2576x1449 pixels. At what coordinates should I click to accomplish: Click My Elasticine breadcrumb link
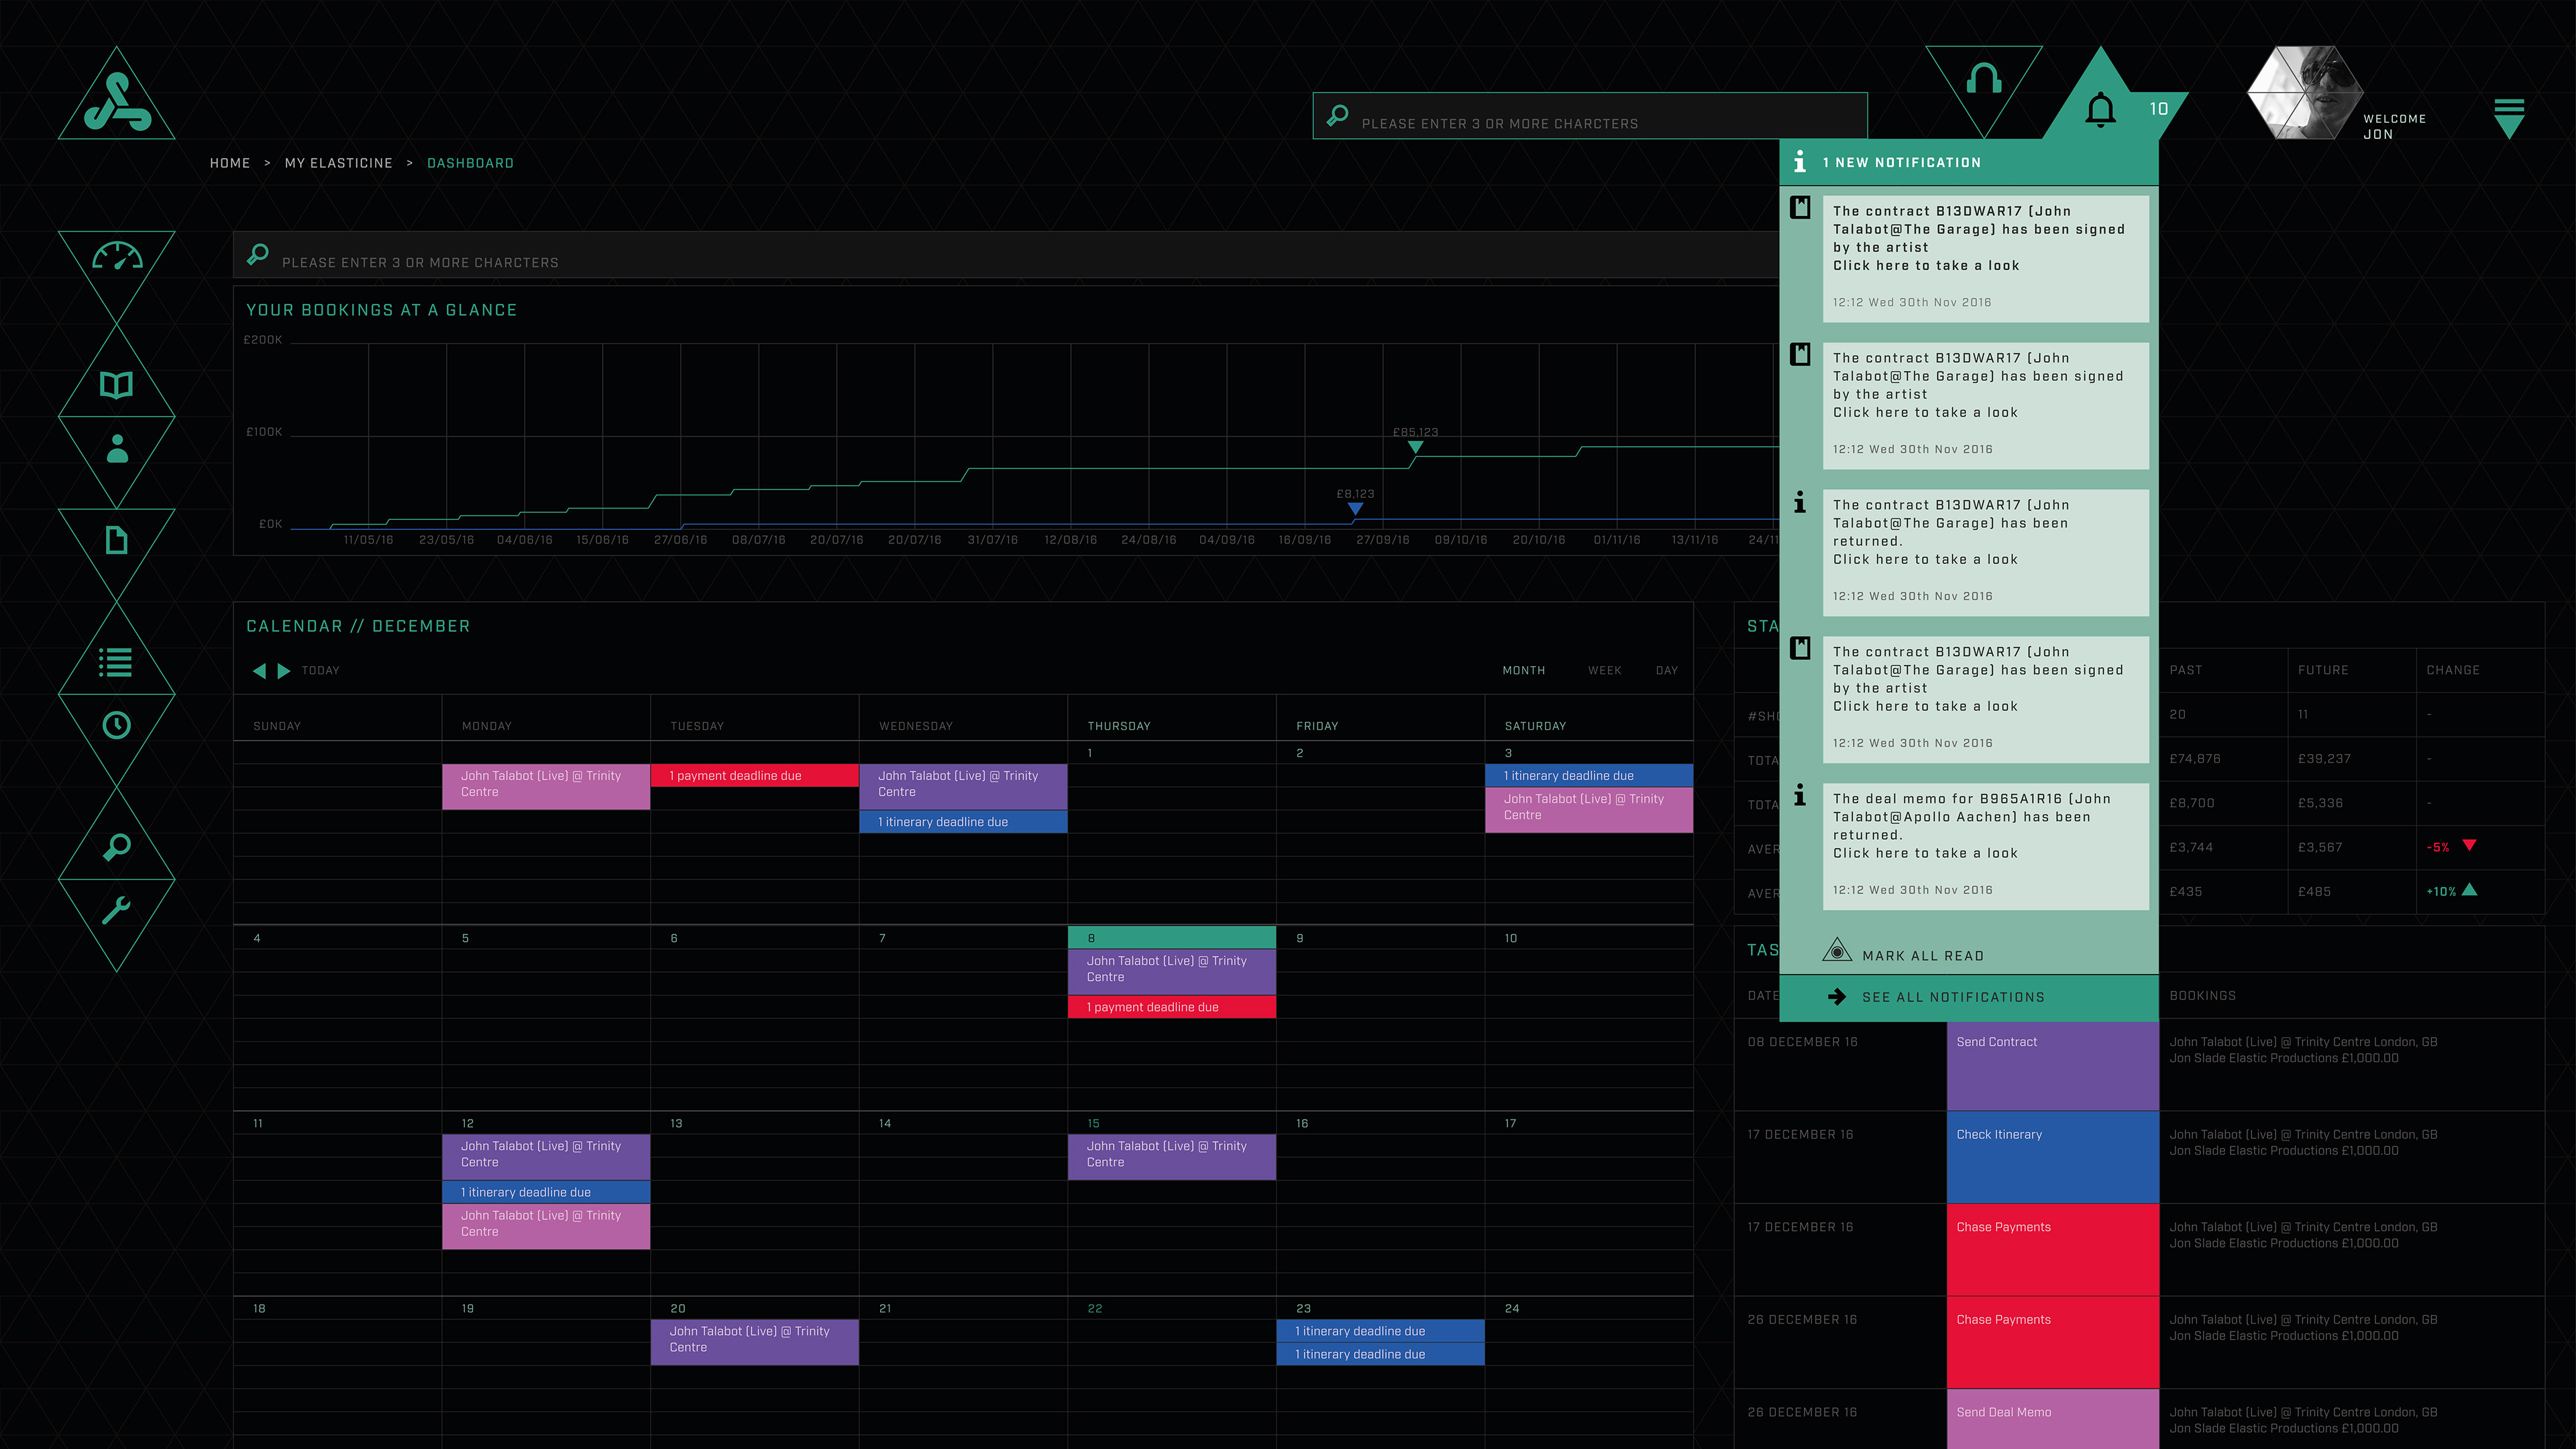point(338,163)
